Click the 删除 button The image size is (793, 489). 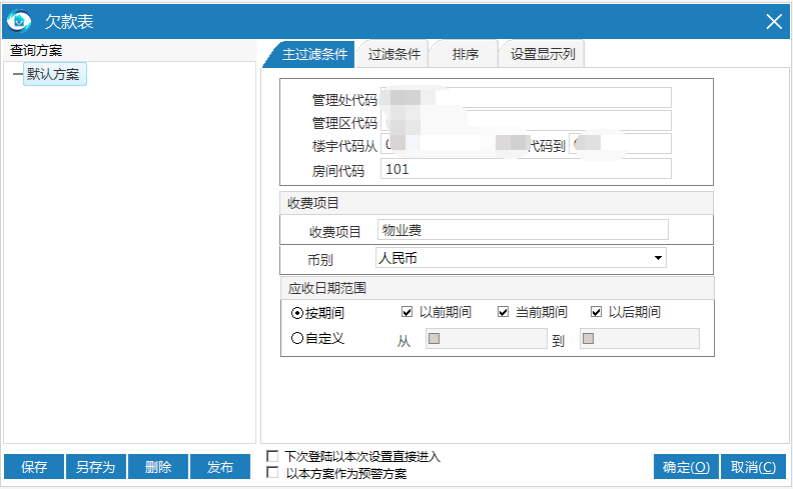[x=158, y=466]
